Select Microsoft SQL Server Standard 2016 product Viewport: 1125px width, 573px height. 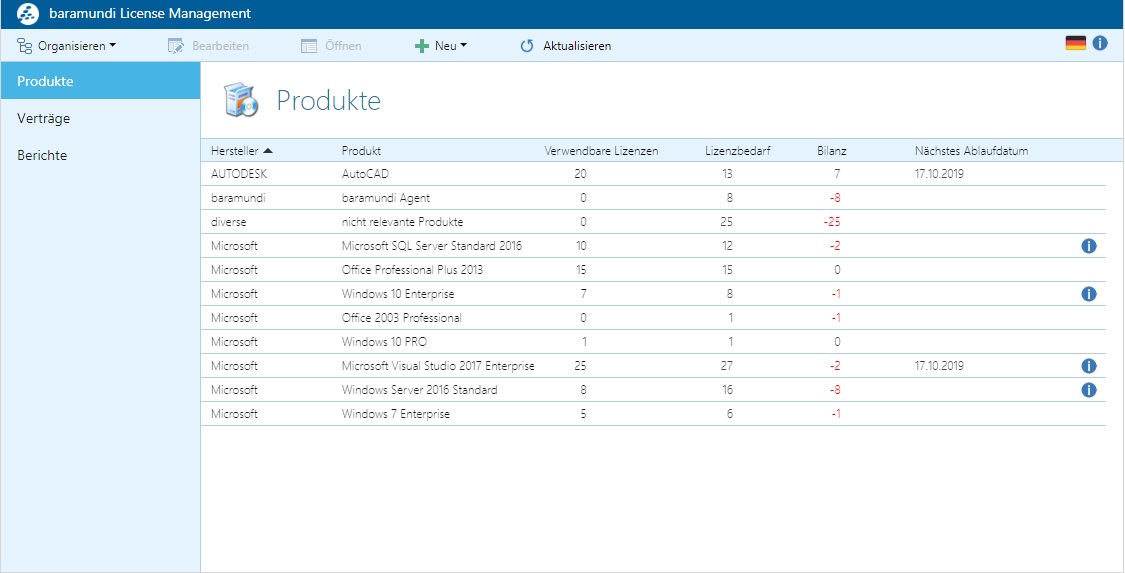point(431,246)
